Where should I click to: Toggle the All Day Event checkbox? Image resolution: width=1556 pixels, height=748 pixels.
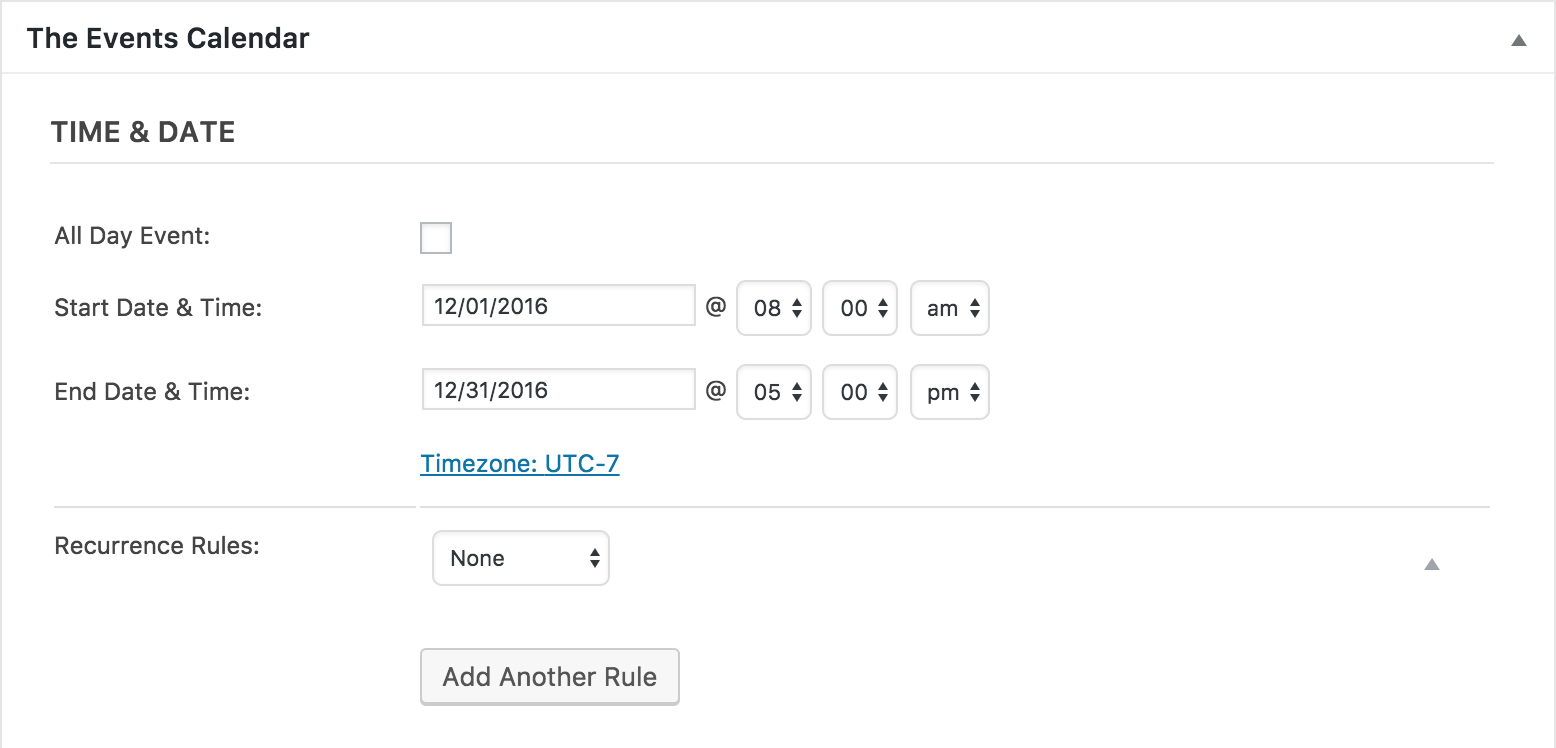click(436, 238)
